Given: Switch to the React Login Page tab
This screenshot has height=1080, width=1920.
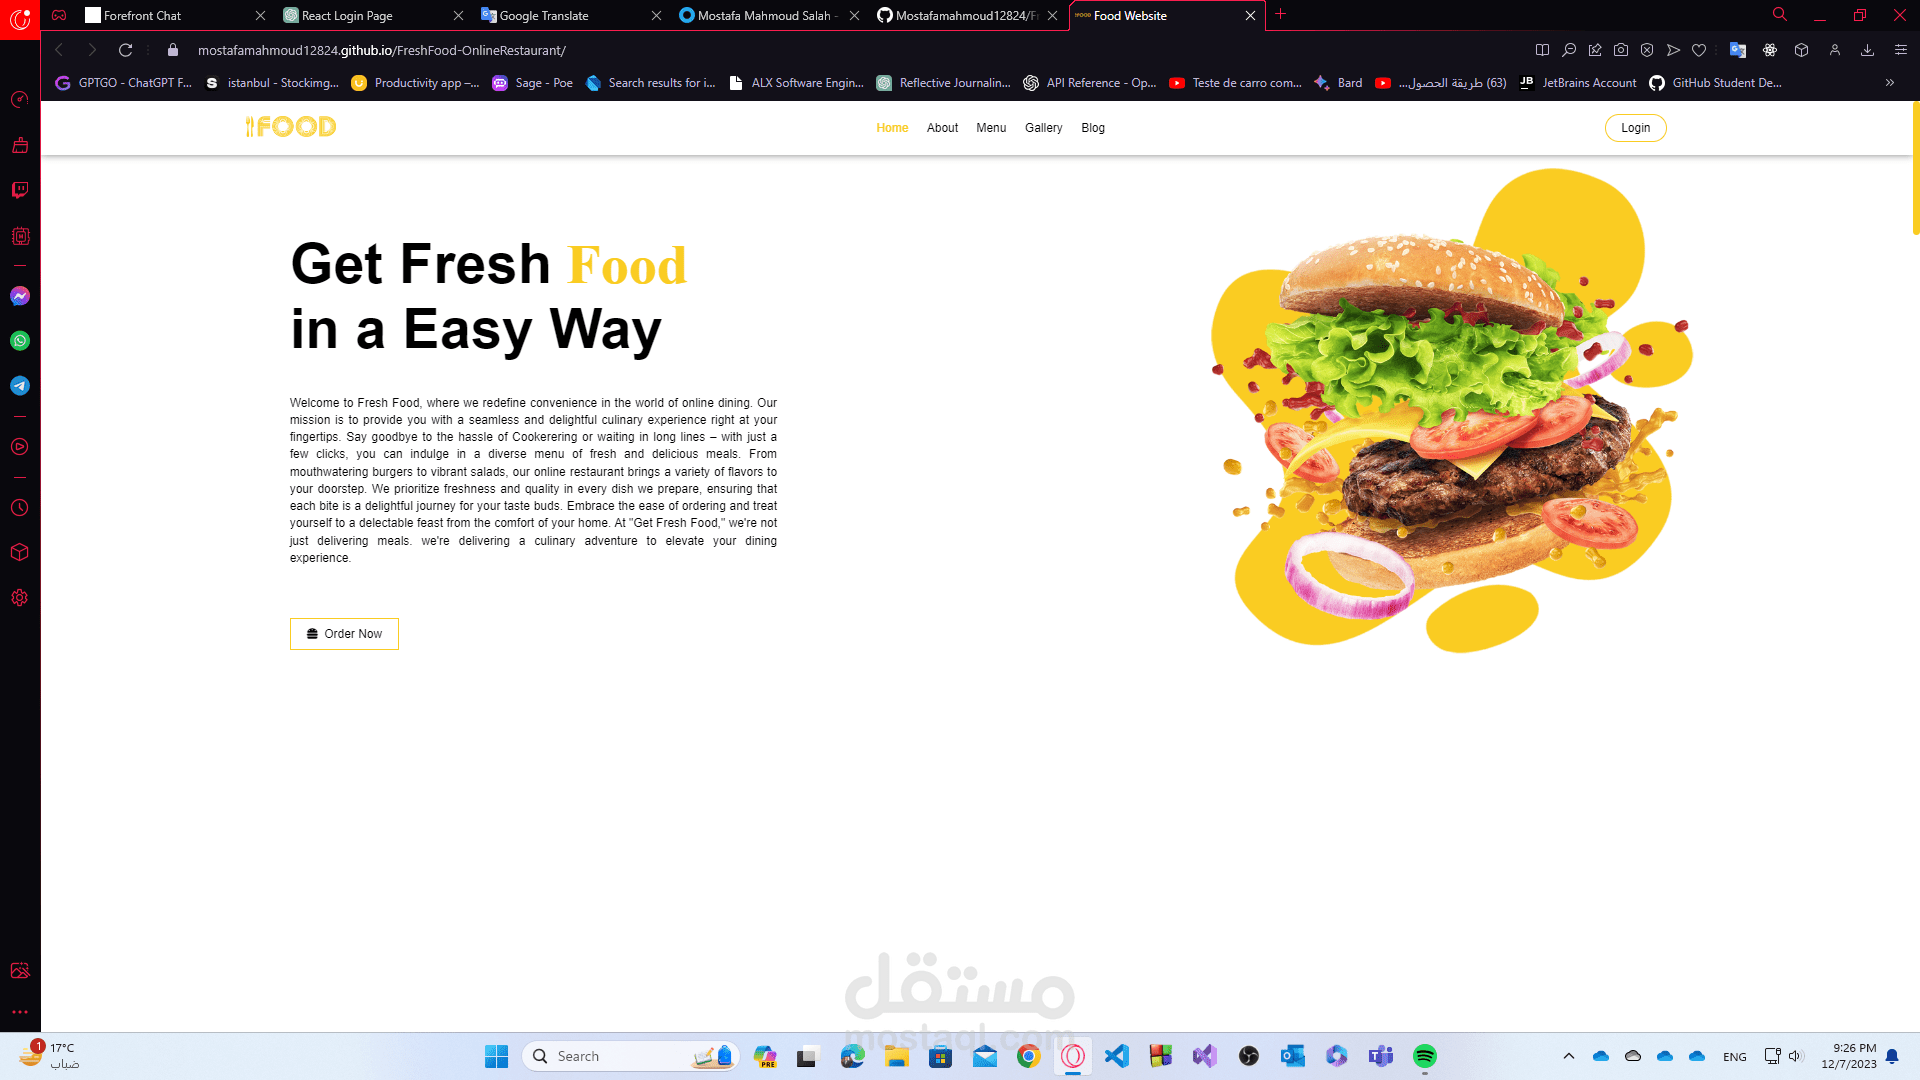Looking at the screenshot, I should click(x=347, y=16).
